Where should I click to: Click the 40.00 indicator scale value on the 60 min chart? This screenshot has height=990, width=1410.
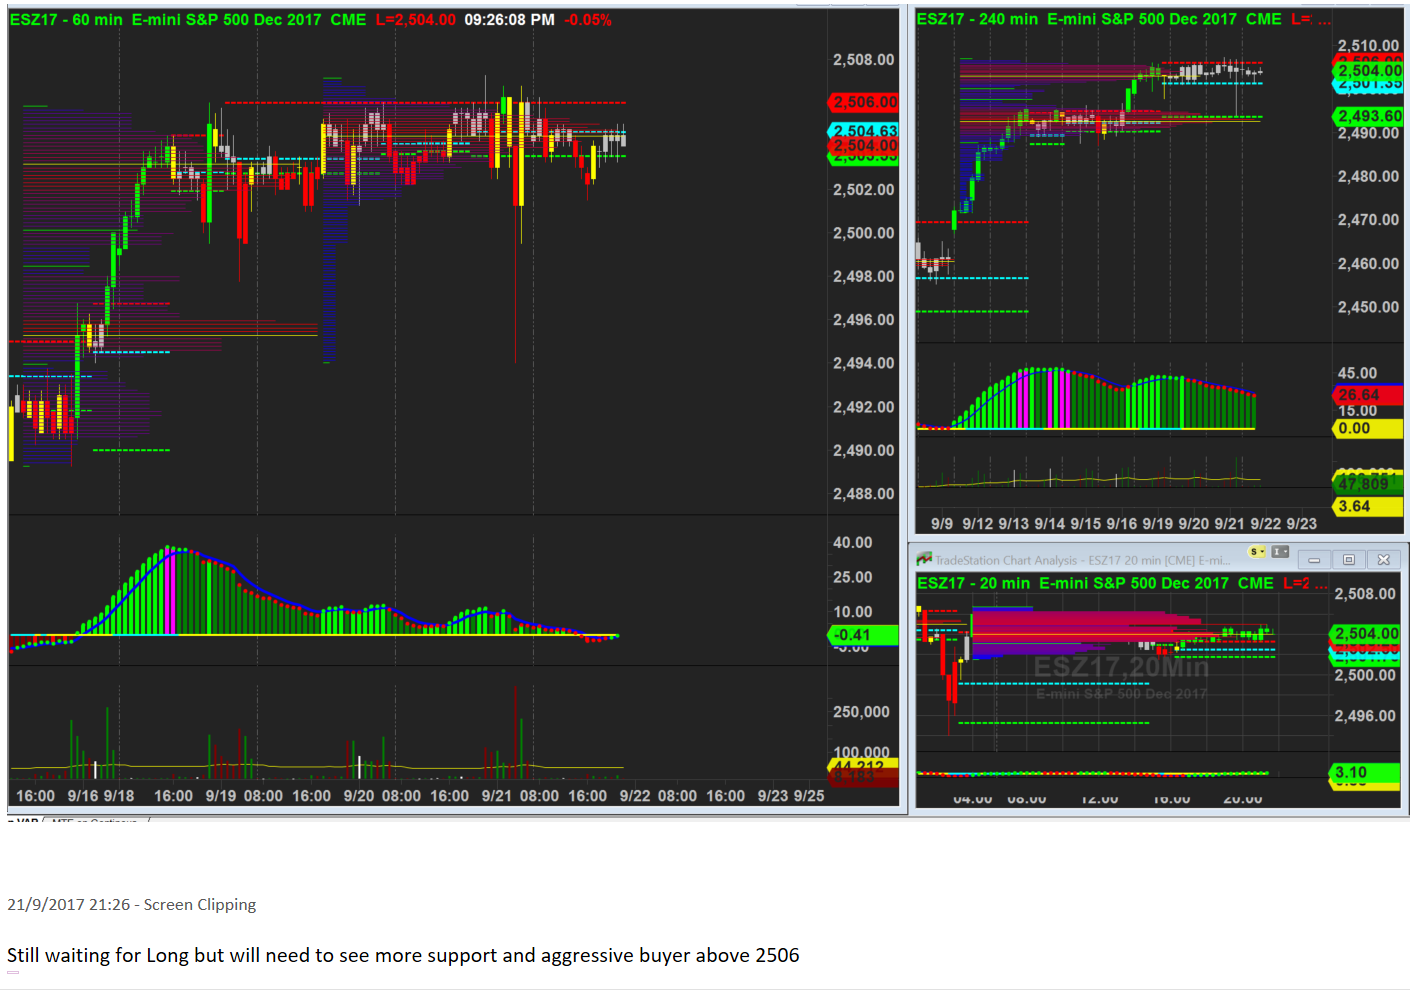(x=853, y=543)
